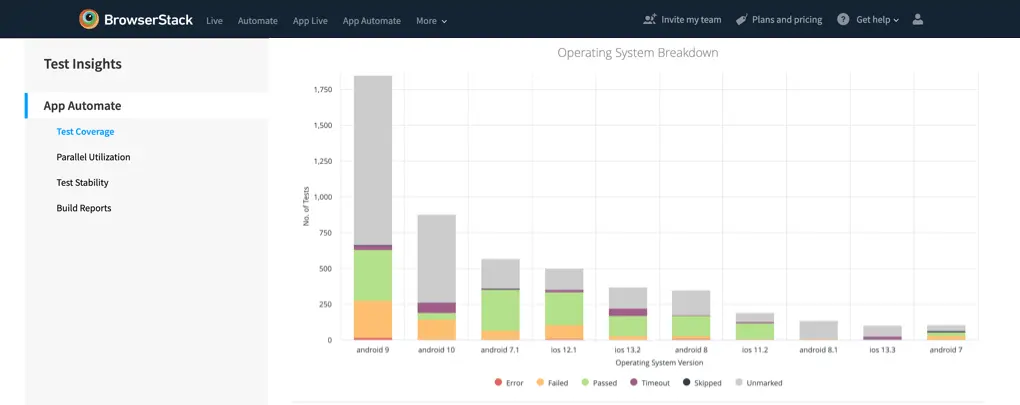
Task: Click the Operating System Breakdown chart title
Action: click(x=638, y=53)
